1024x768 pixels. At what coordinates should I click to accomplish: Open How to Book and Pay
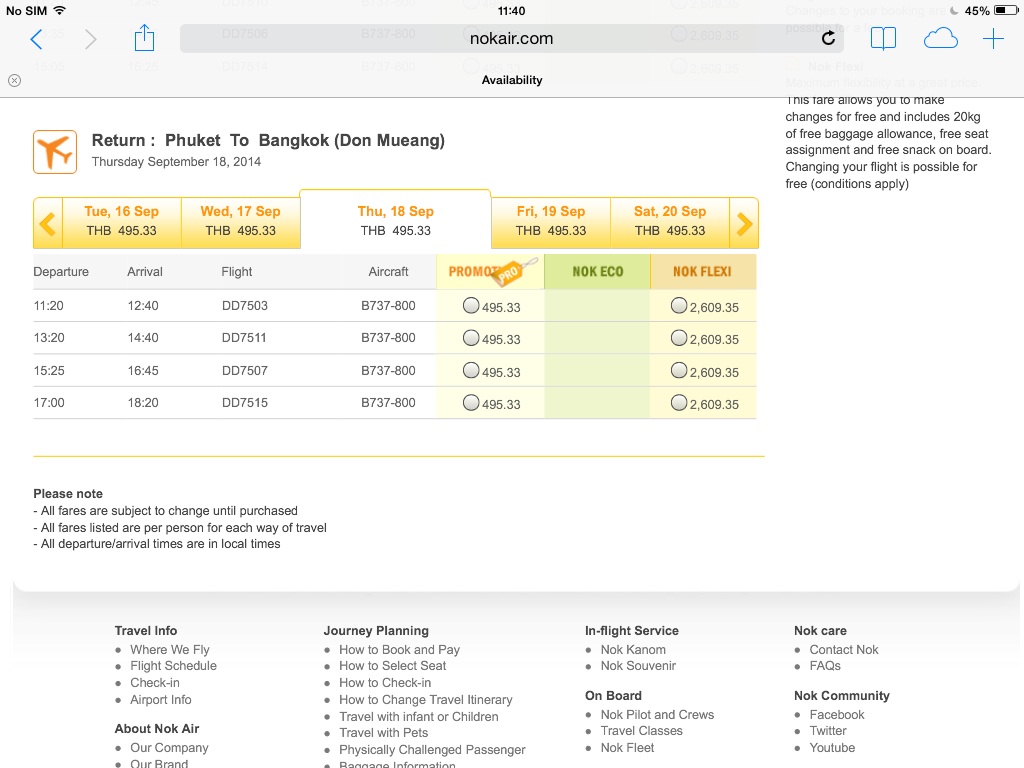pyautogui.click(x=399, y=650)
